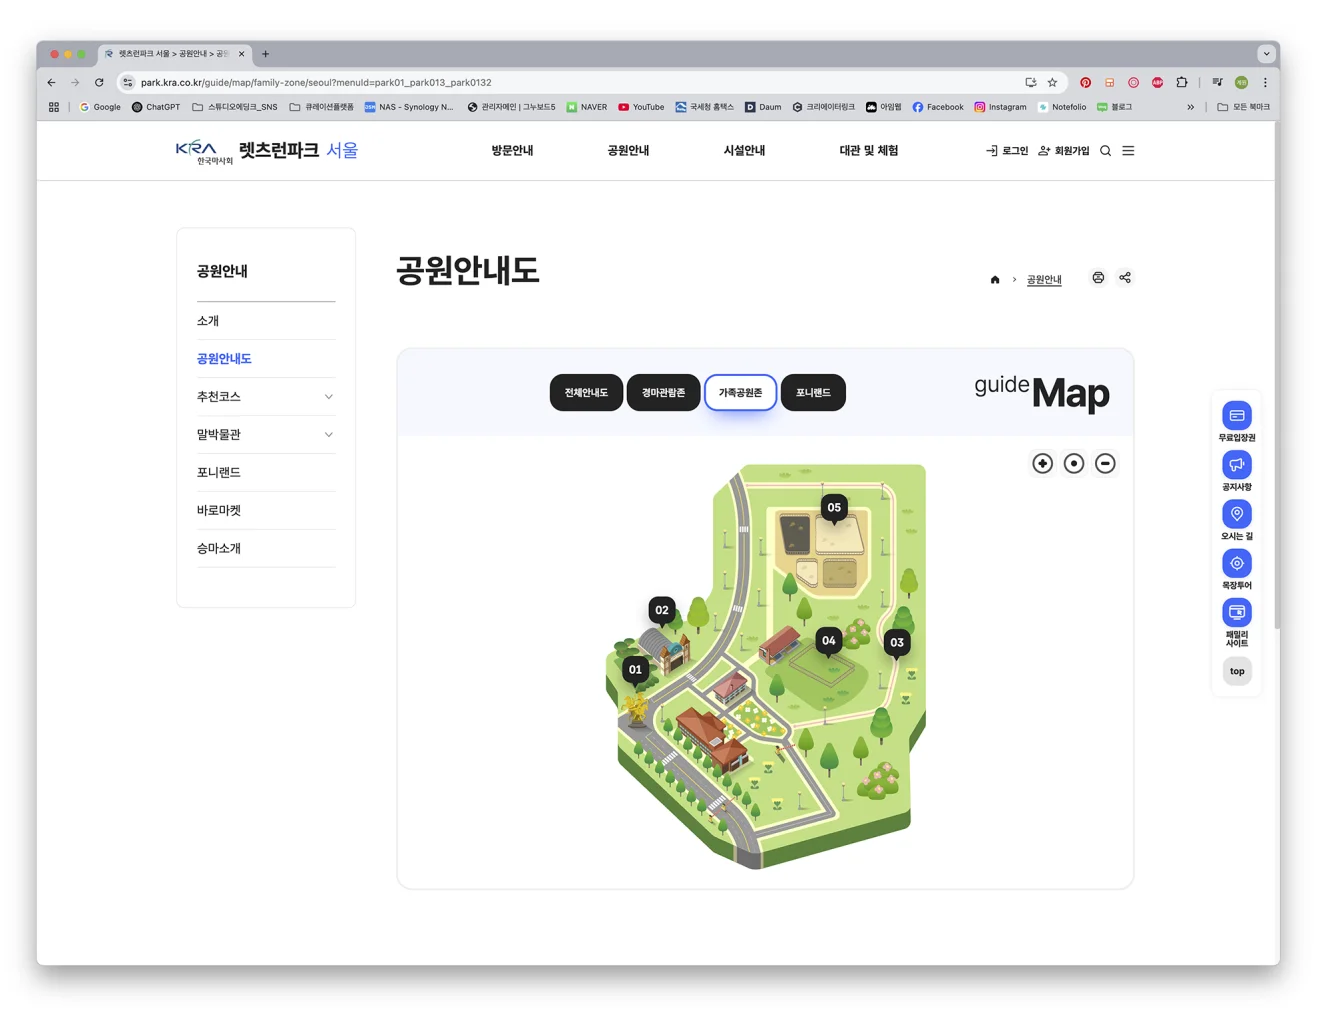Viewport: 1320px width, 1012px height.
Task: Open browser extensions puzzle icon
Action: pyautogui.click(x=1182, y=83)
